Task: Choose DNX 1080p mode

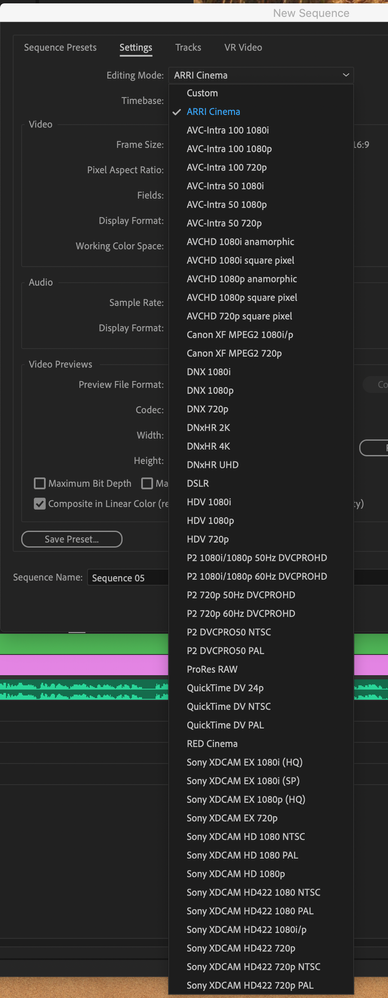Action: (261, 390)
